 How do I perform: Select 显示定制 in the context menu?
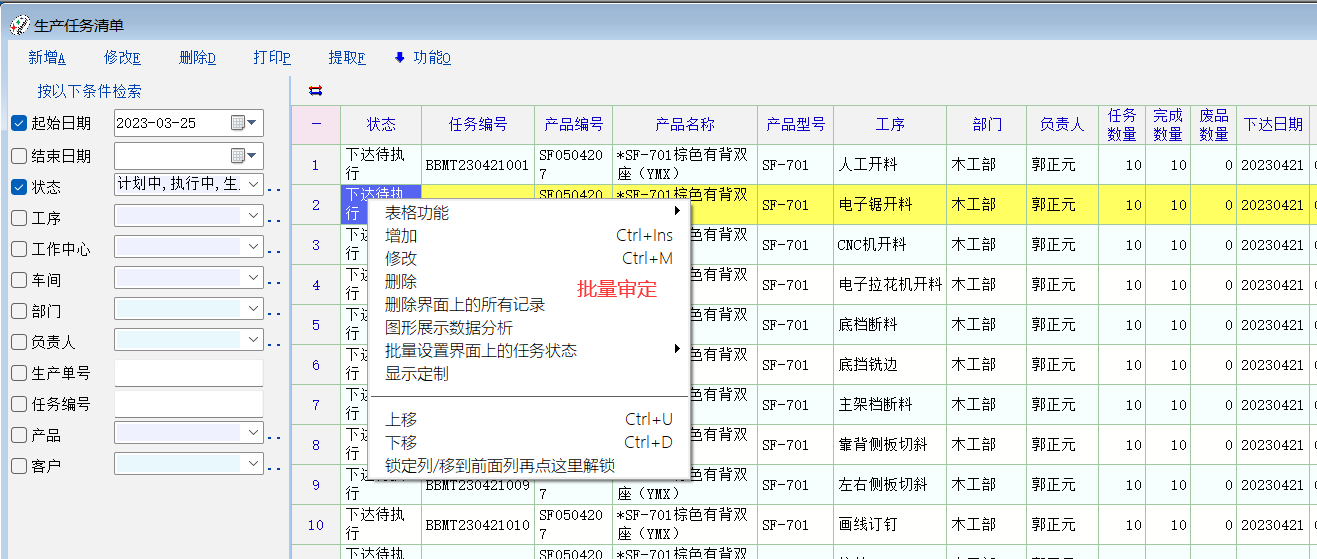[417, 374]
